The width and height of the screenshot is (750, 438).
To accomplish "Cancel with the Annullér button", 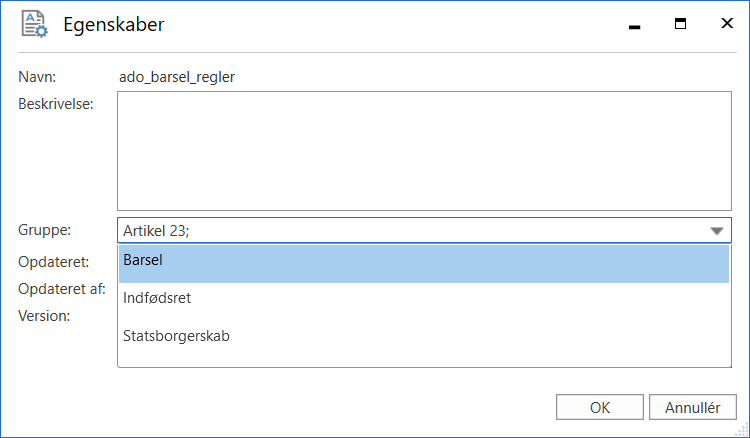I will click(x=692, y=407).
